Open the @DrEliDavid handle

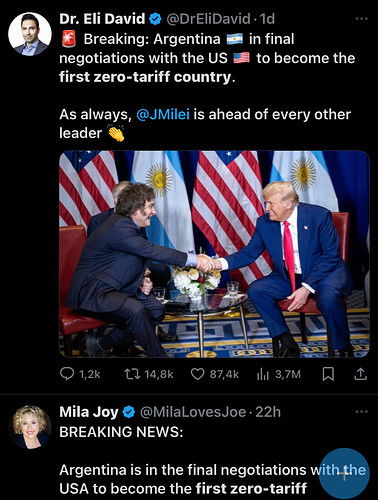point(208,19)
